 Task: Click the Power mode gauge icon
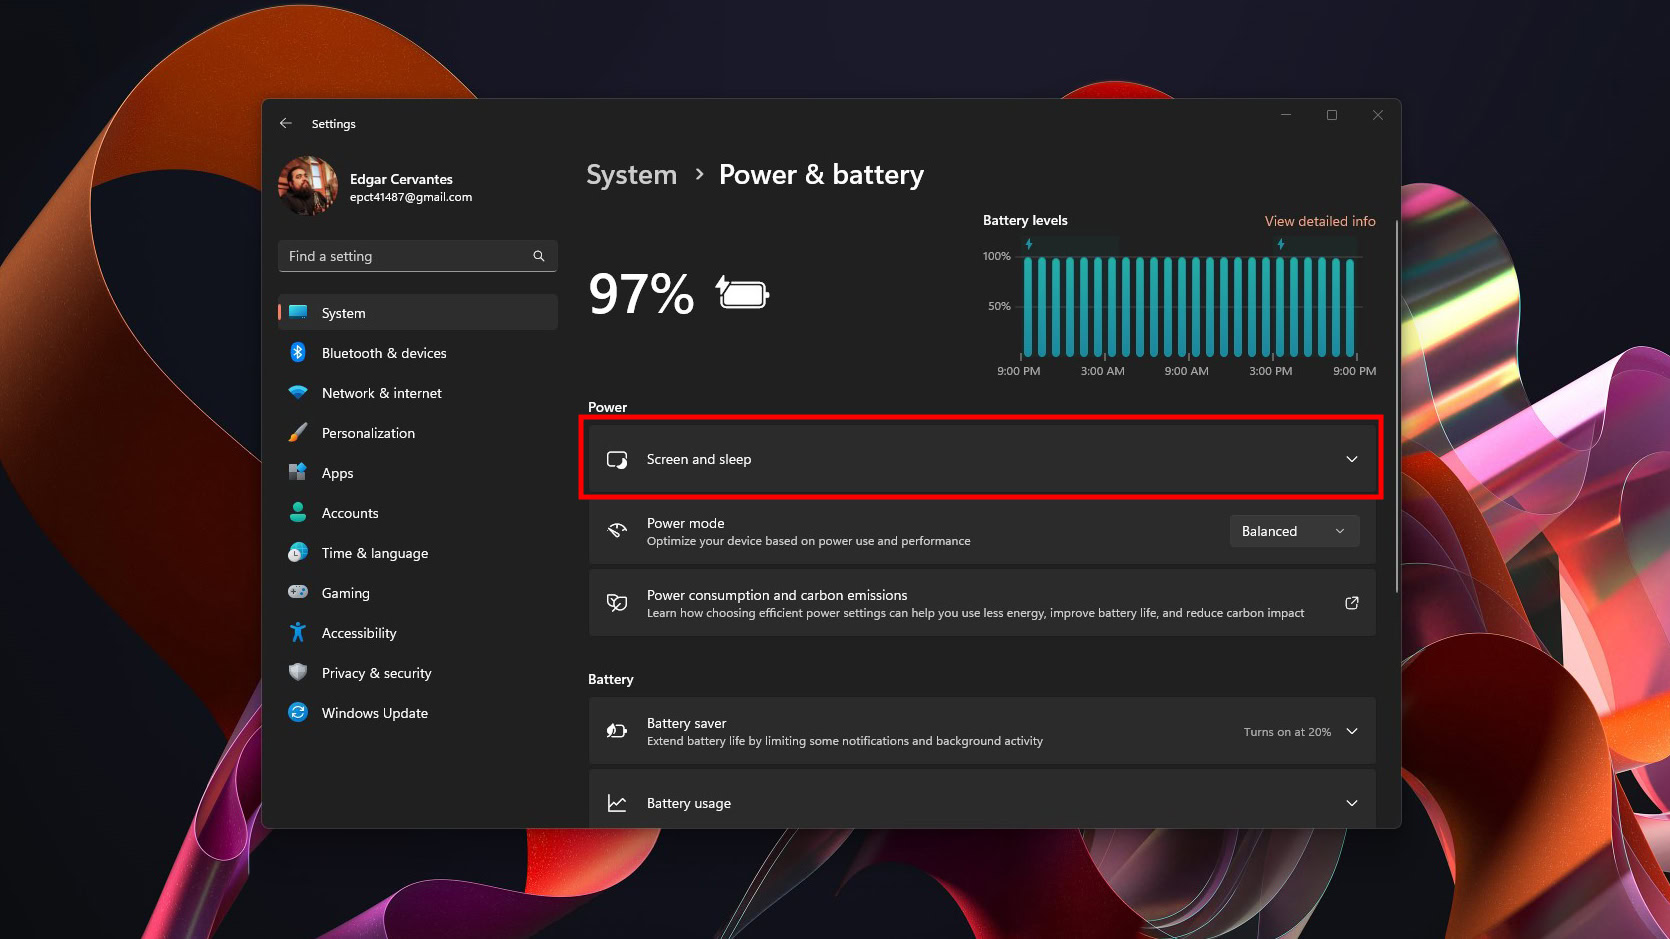point(617,531)
